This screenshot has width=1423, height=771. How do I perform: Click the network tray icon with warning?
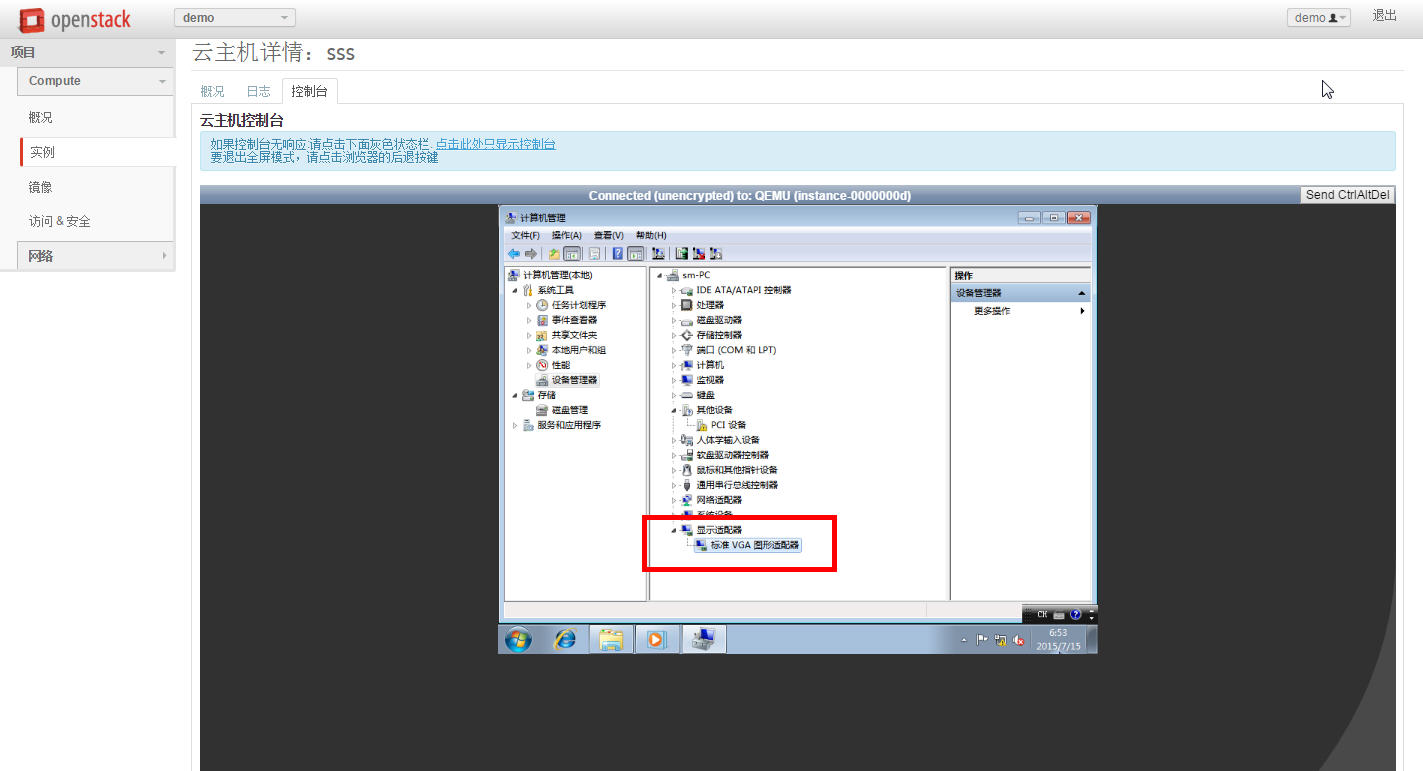click(x=1000, y=640)
